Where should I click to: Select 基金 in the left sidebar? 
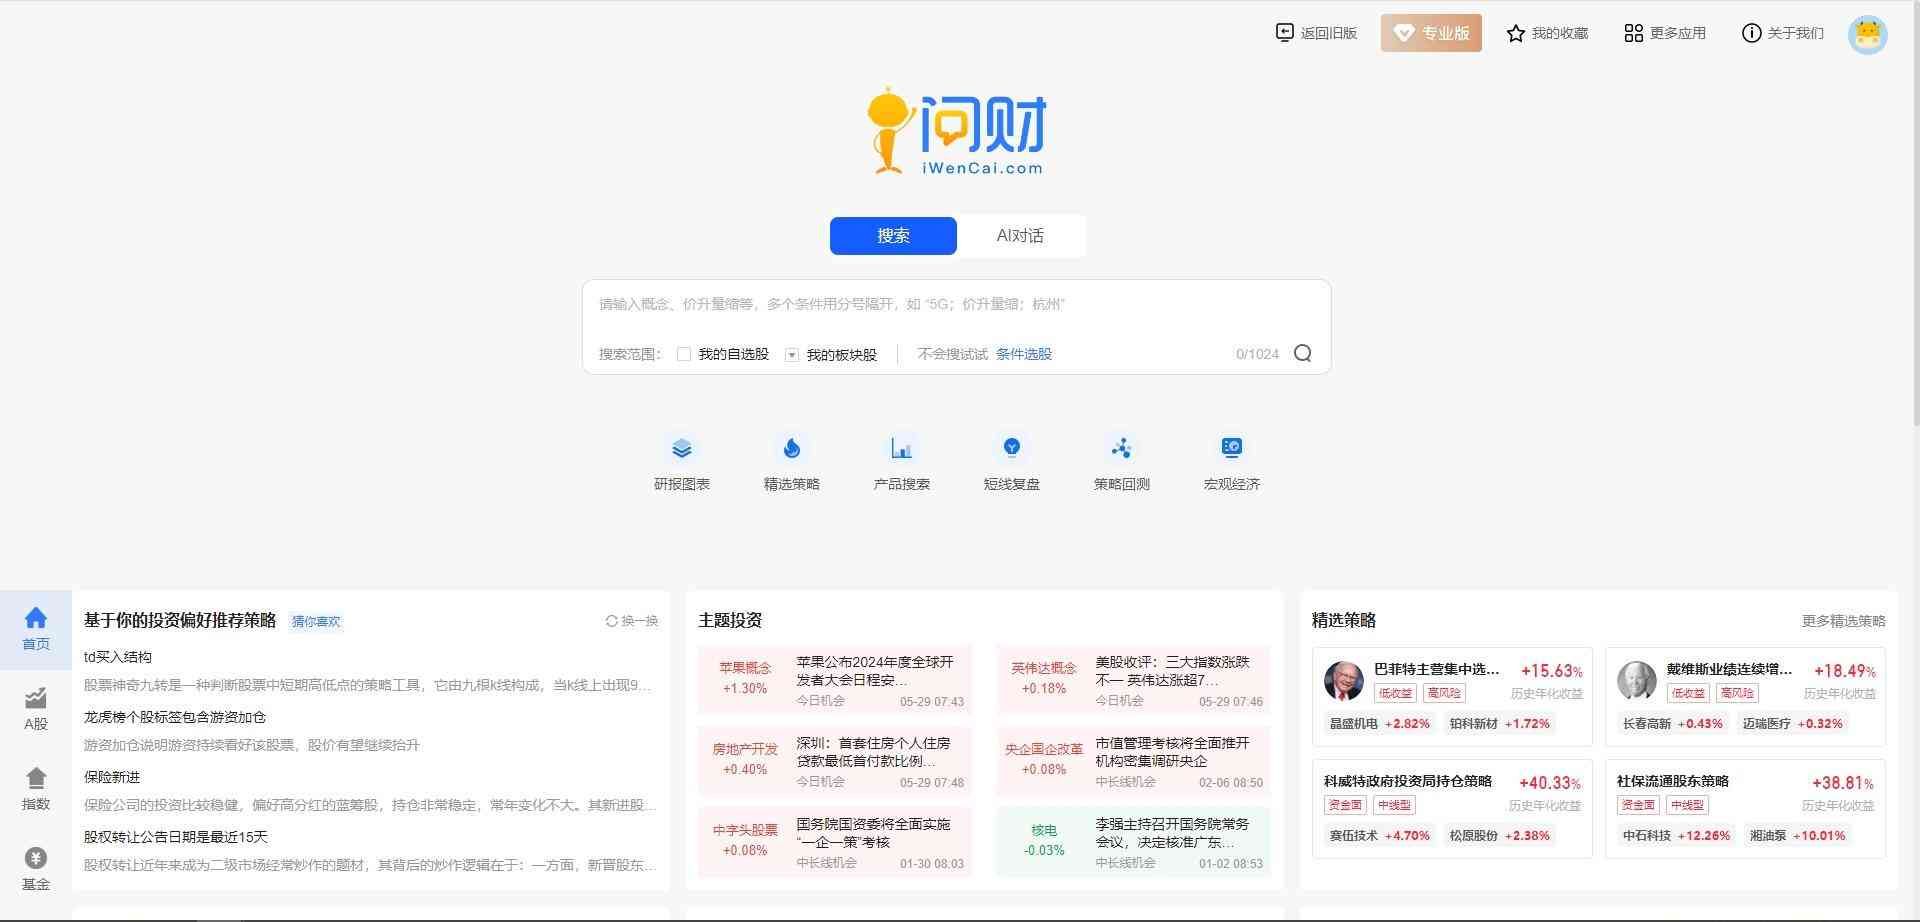tap(35, 866)
